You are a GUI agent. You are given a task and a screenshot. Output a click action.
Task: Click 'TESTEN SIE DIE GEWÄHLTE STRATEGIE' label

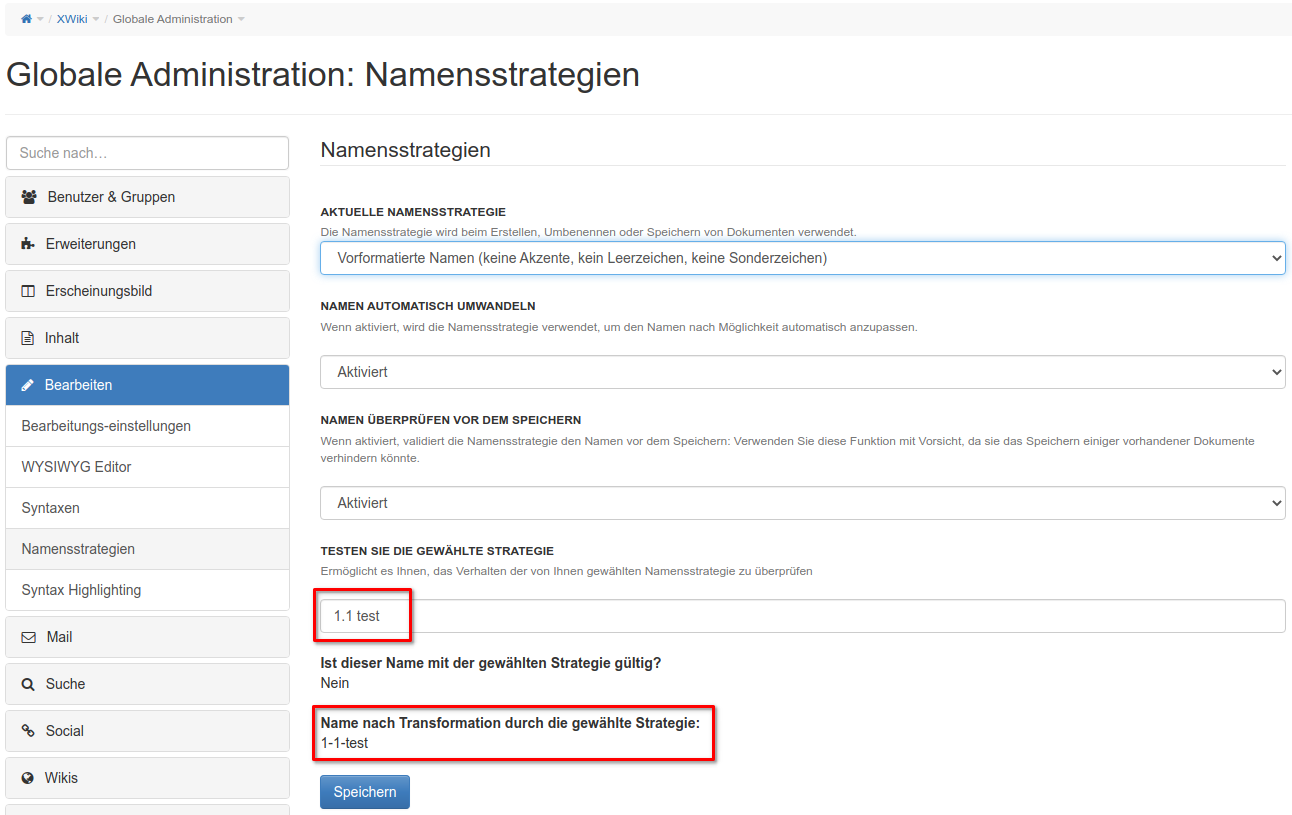(437, 551)
